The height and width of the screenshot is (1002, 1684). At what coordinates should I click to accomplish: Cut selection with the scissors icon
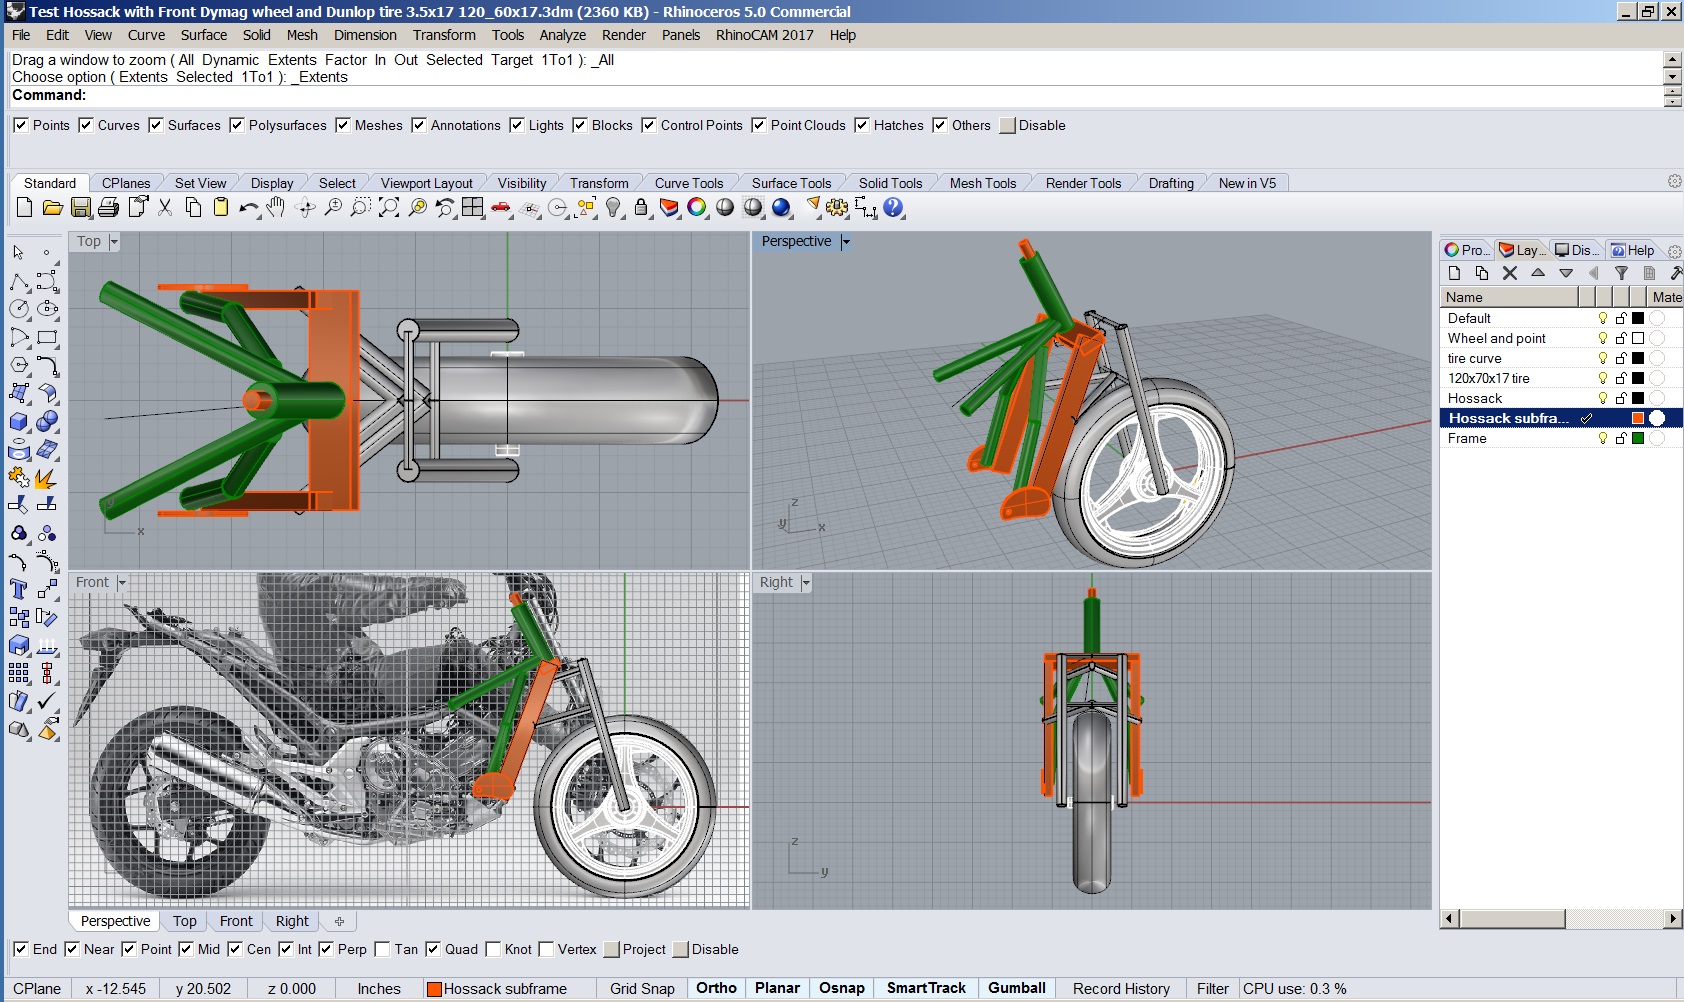coord(165,207)
